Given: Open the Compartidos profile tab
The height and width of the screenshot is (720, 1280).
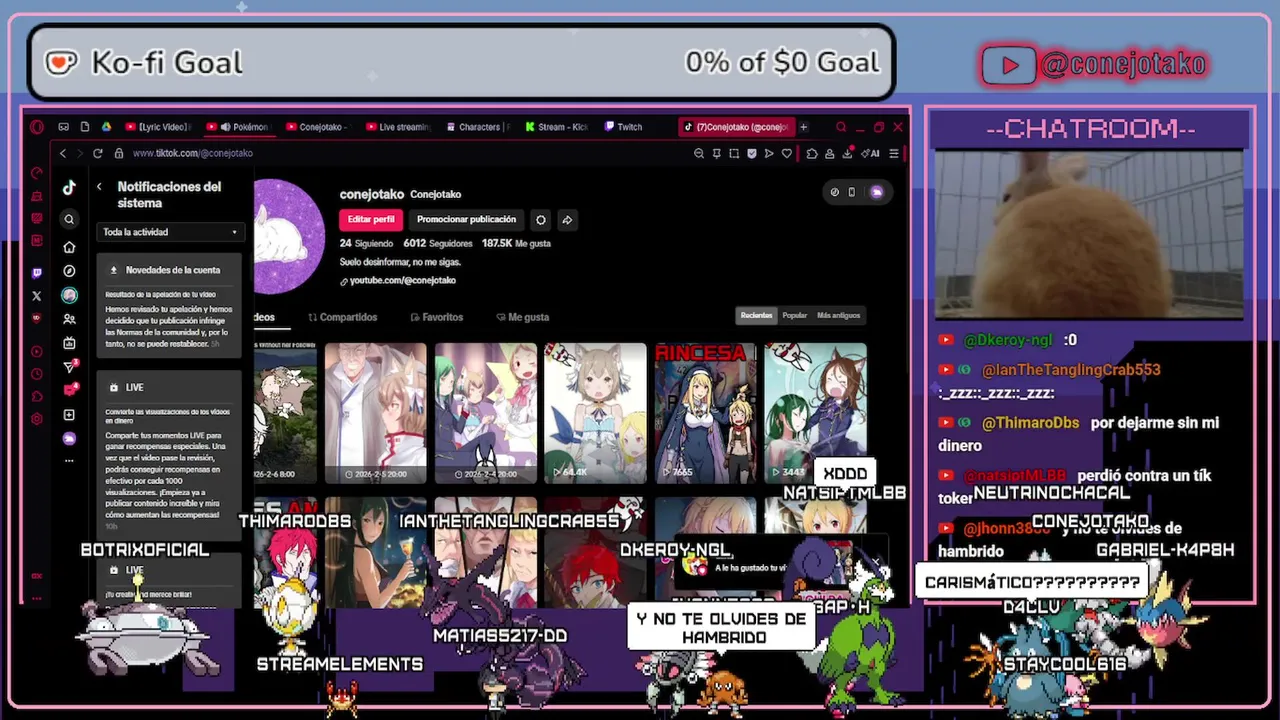Looking at the screenshot, I should tap(343, 317).
